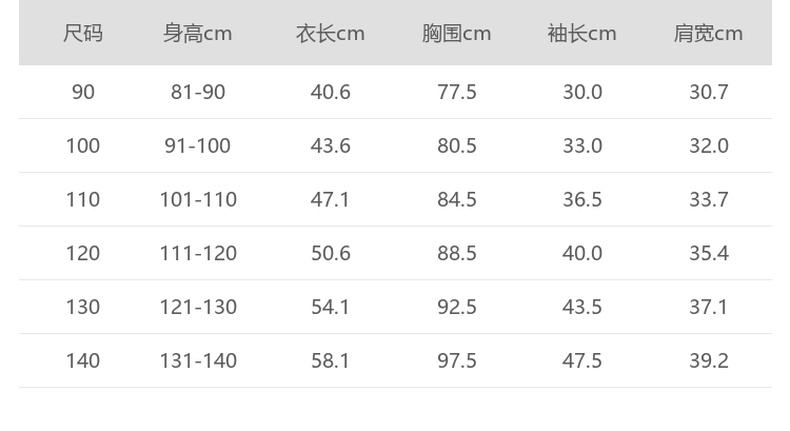
Task: Click the 43.5 sleeve length value
Action: coord(582,307)
